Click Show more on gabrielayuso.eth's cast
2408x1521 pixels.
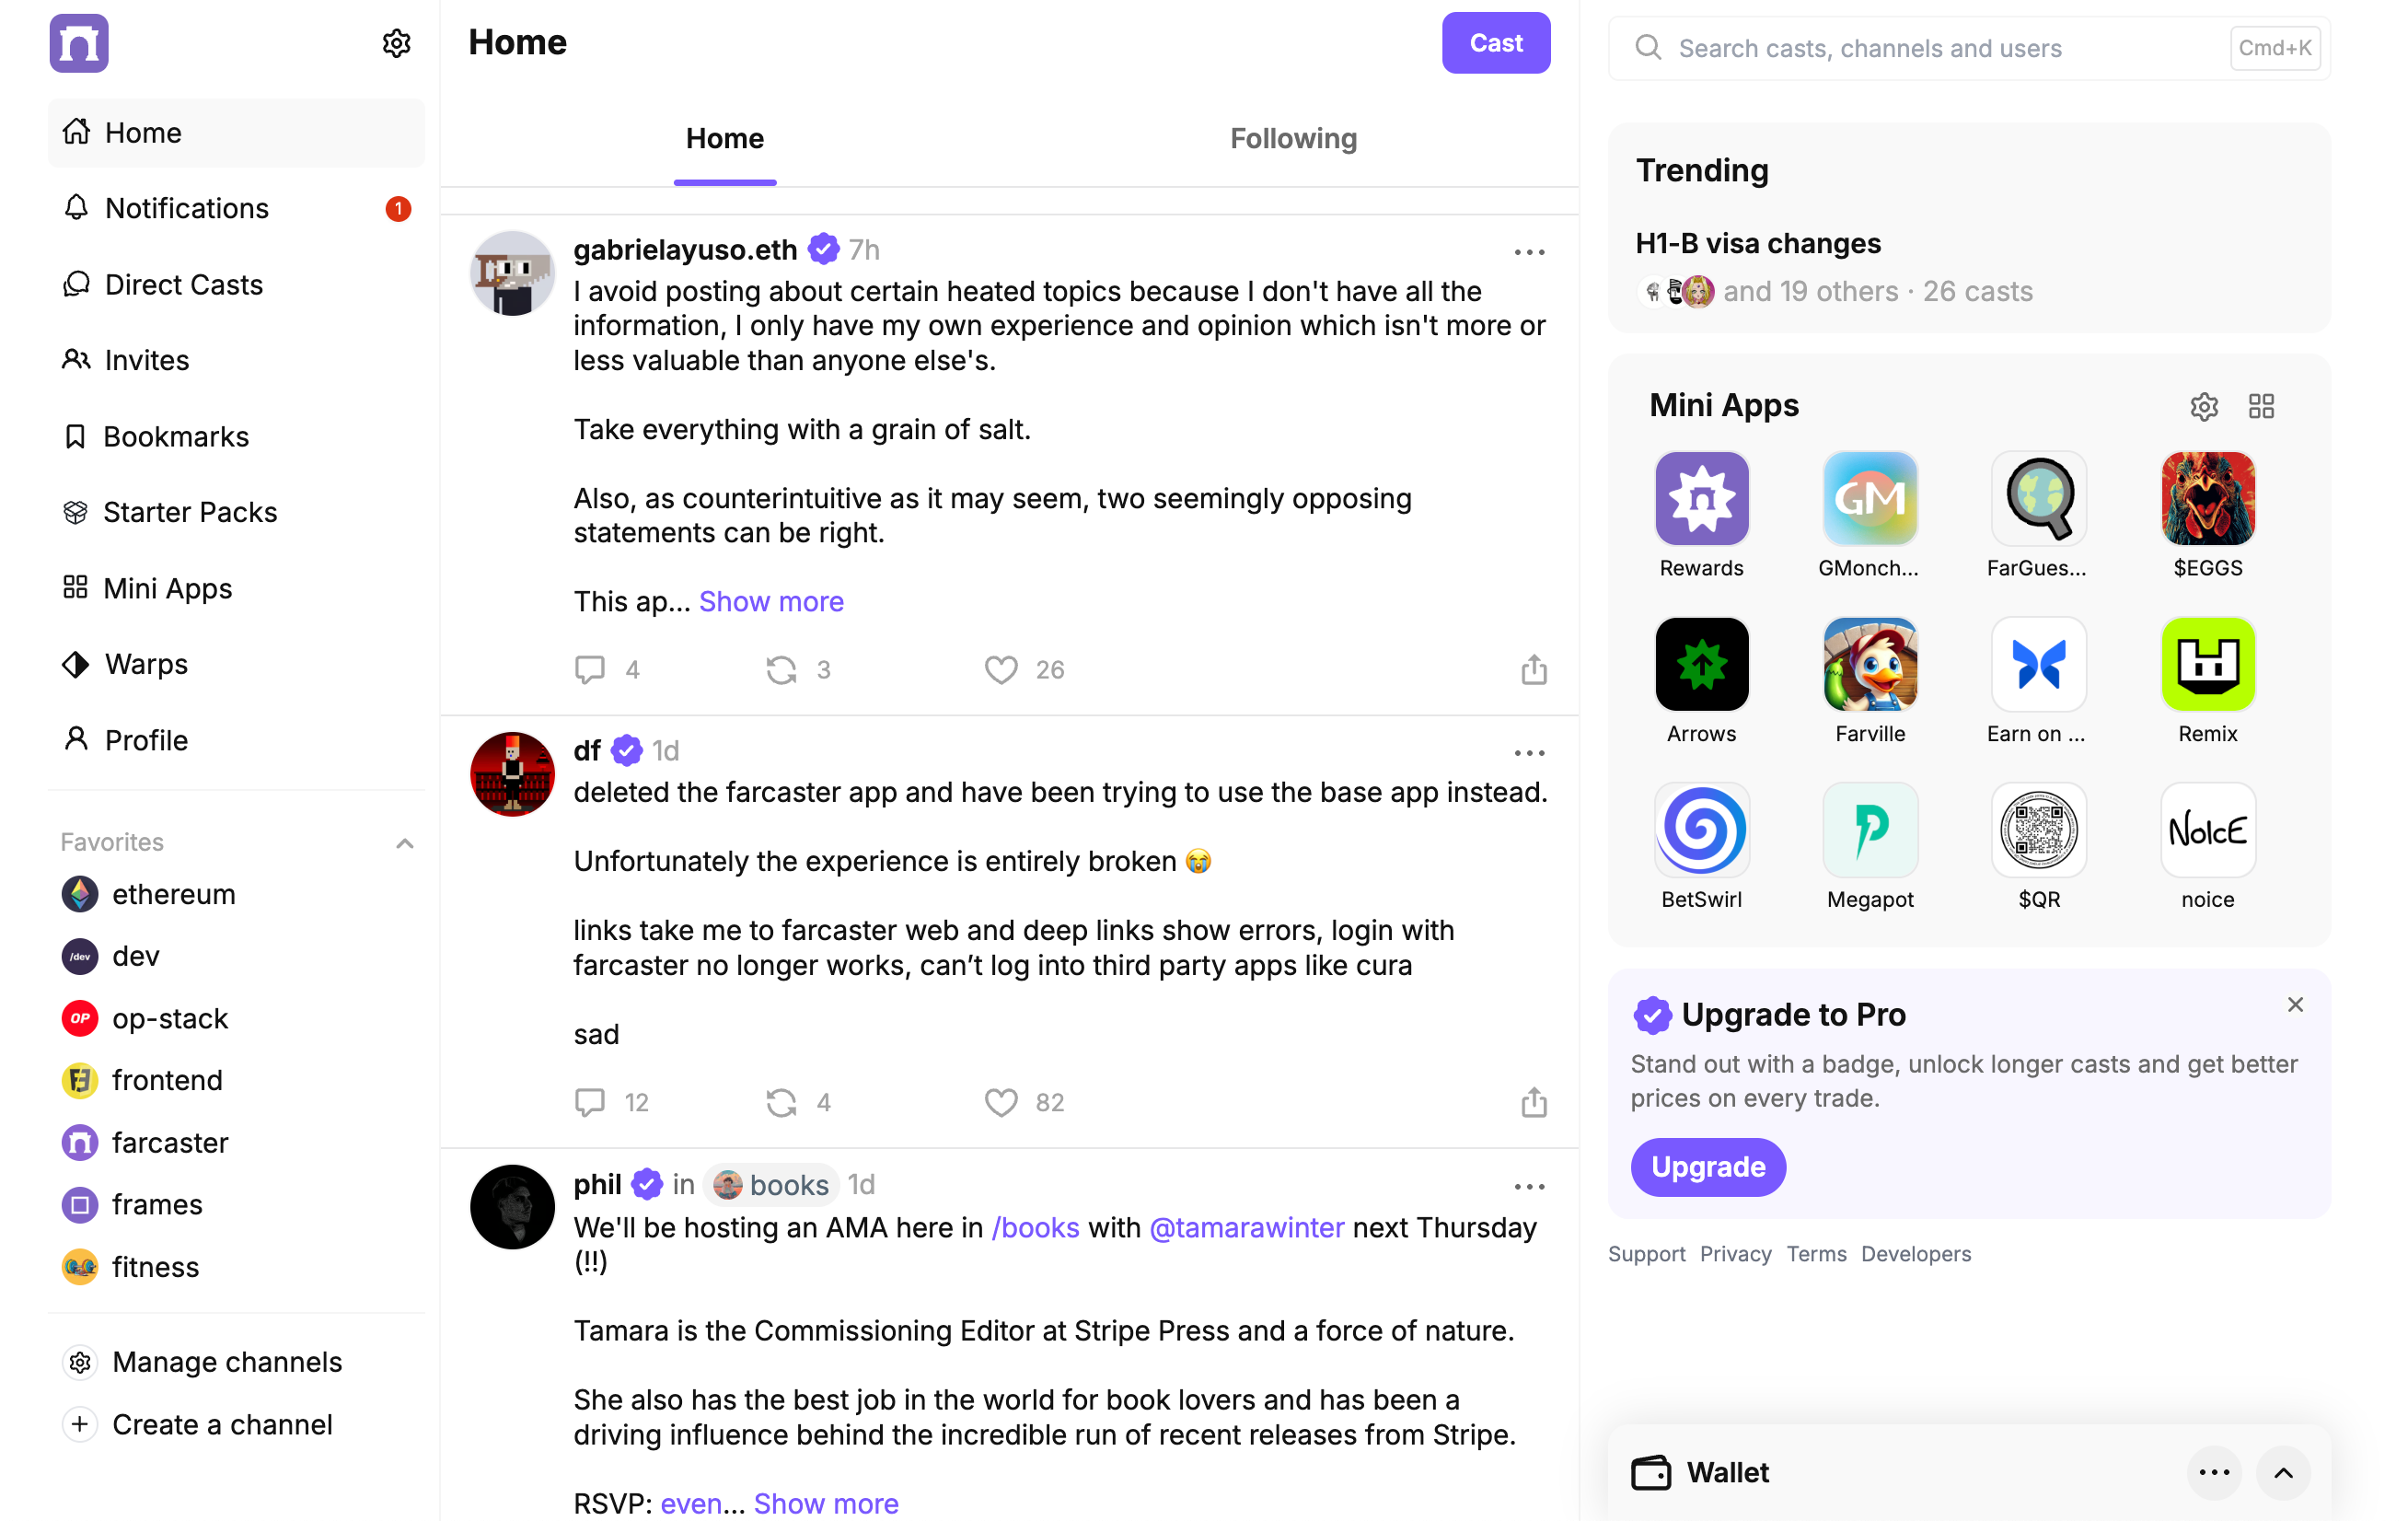pyautogui.click(x=771, y=602)
